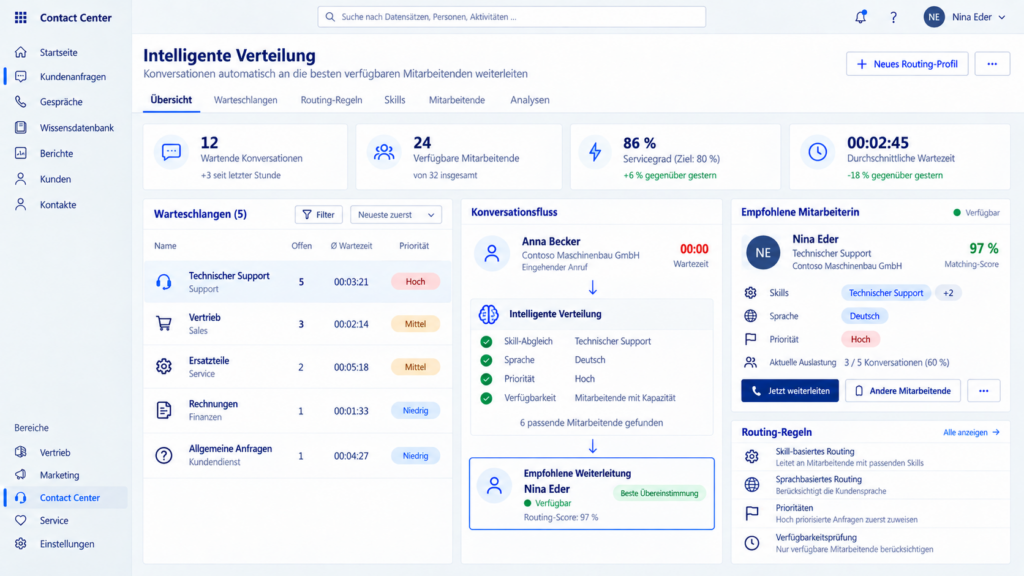Click the Durchschnittliche Wartezeit clock icon
The height and width of the screenshot is (576, 1024).
coord(818,152)
